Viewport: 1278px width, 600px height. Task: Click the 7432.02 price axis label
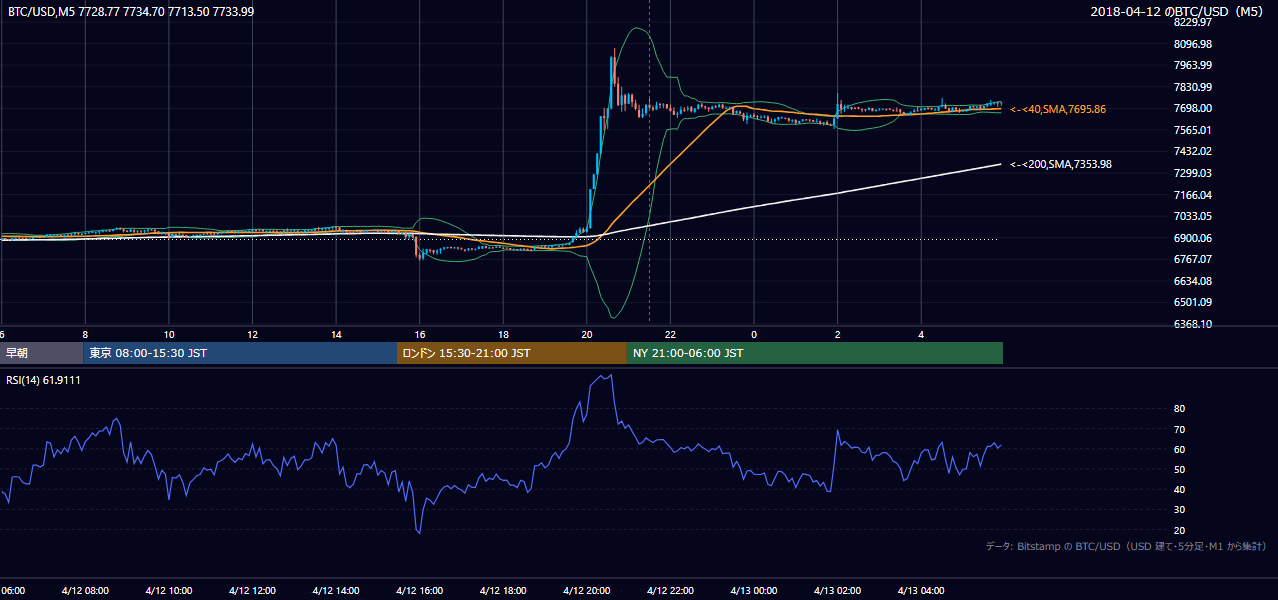tap(1193, 152)
